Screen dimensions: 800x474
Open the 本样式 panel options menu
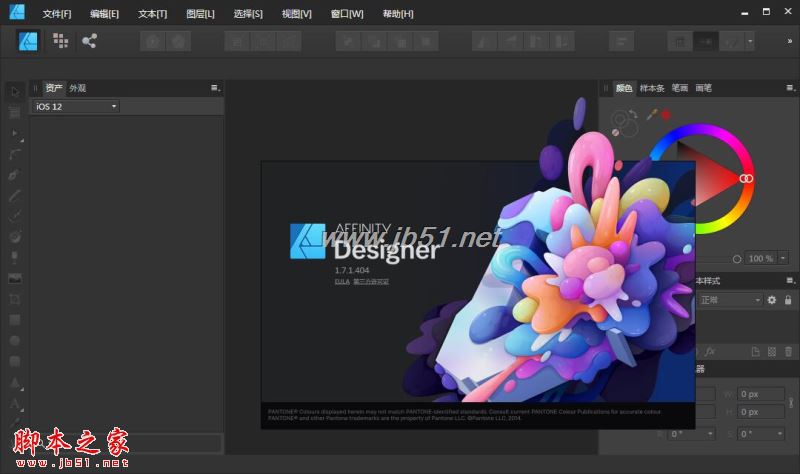click(x=791, y=280)
